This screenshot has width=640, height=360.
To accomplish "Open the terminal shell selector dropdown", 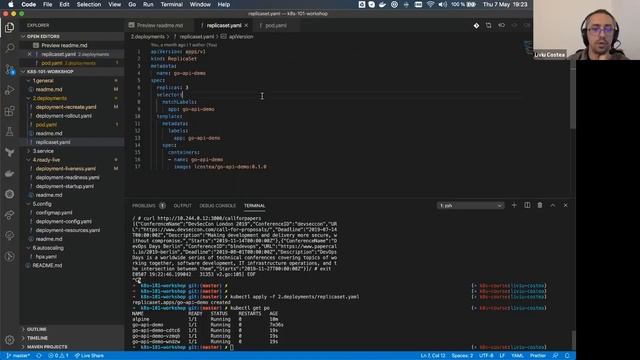I will coord(470,205).
